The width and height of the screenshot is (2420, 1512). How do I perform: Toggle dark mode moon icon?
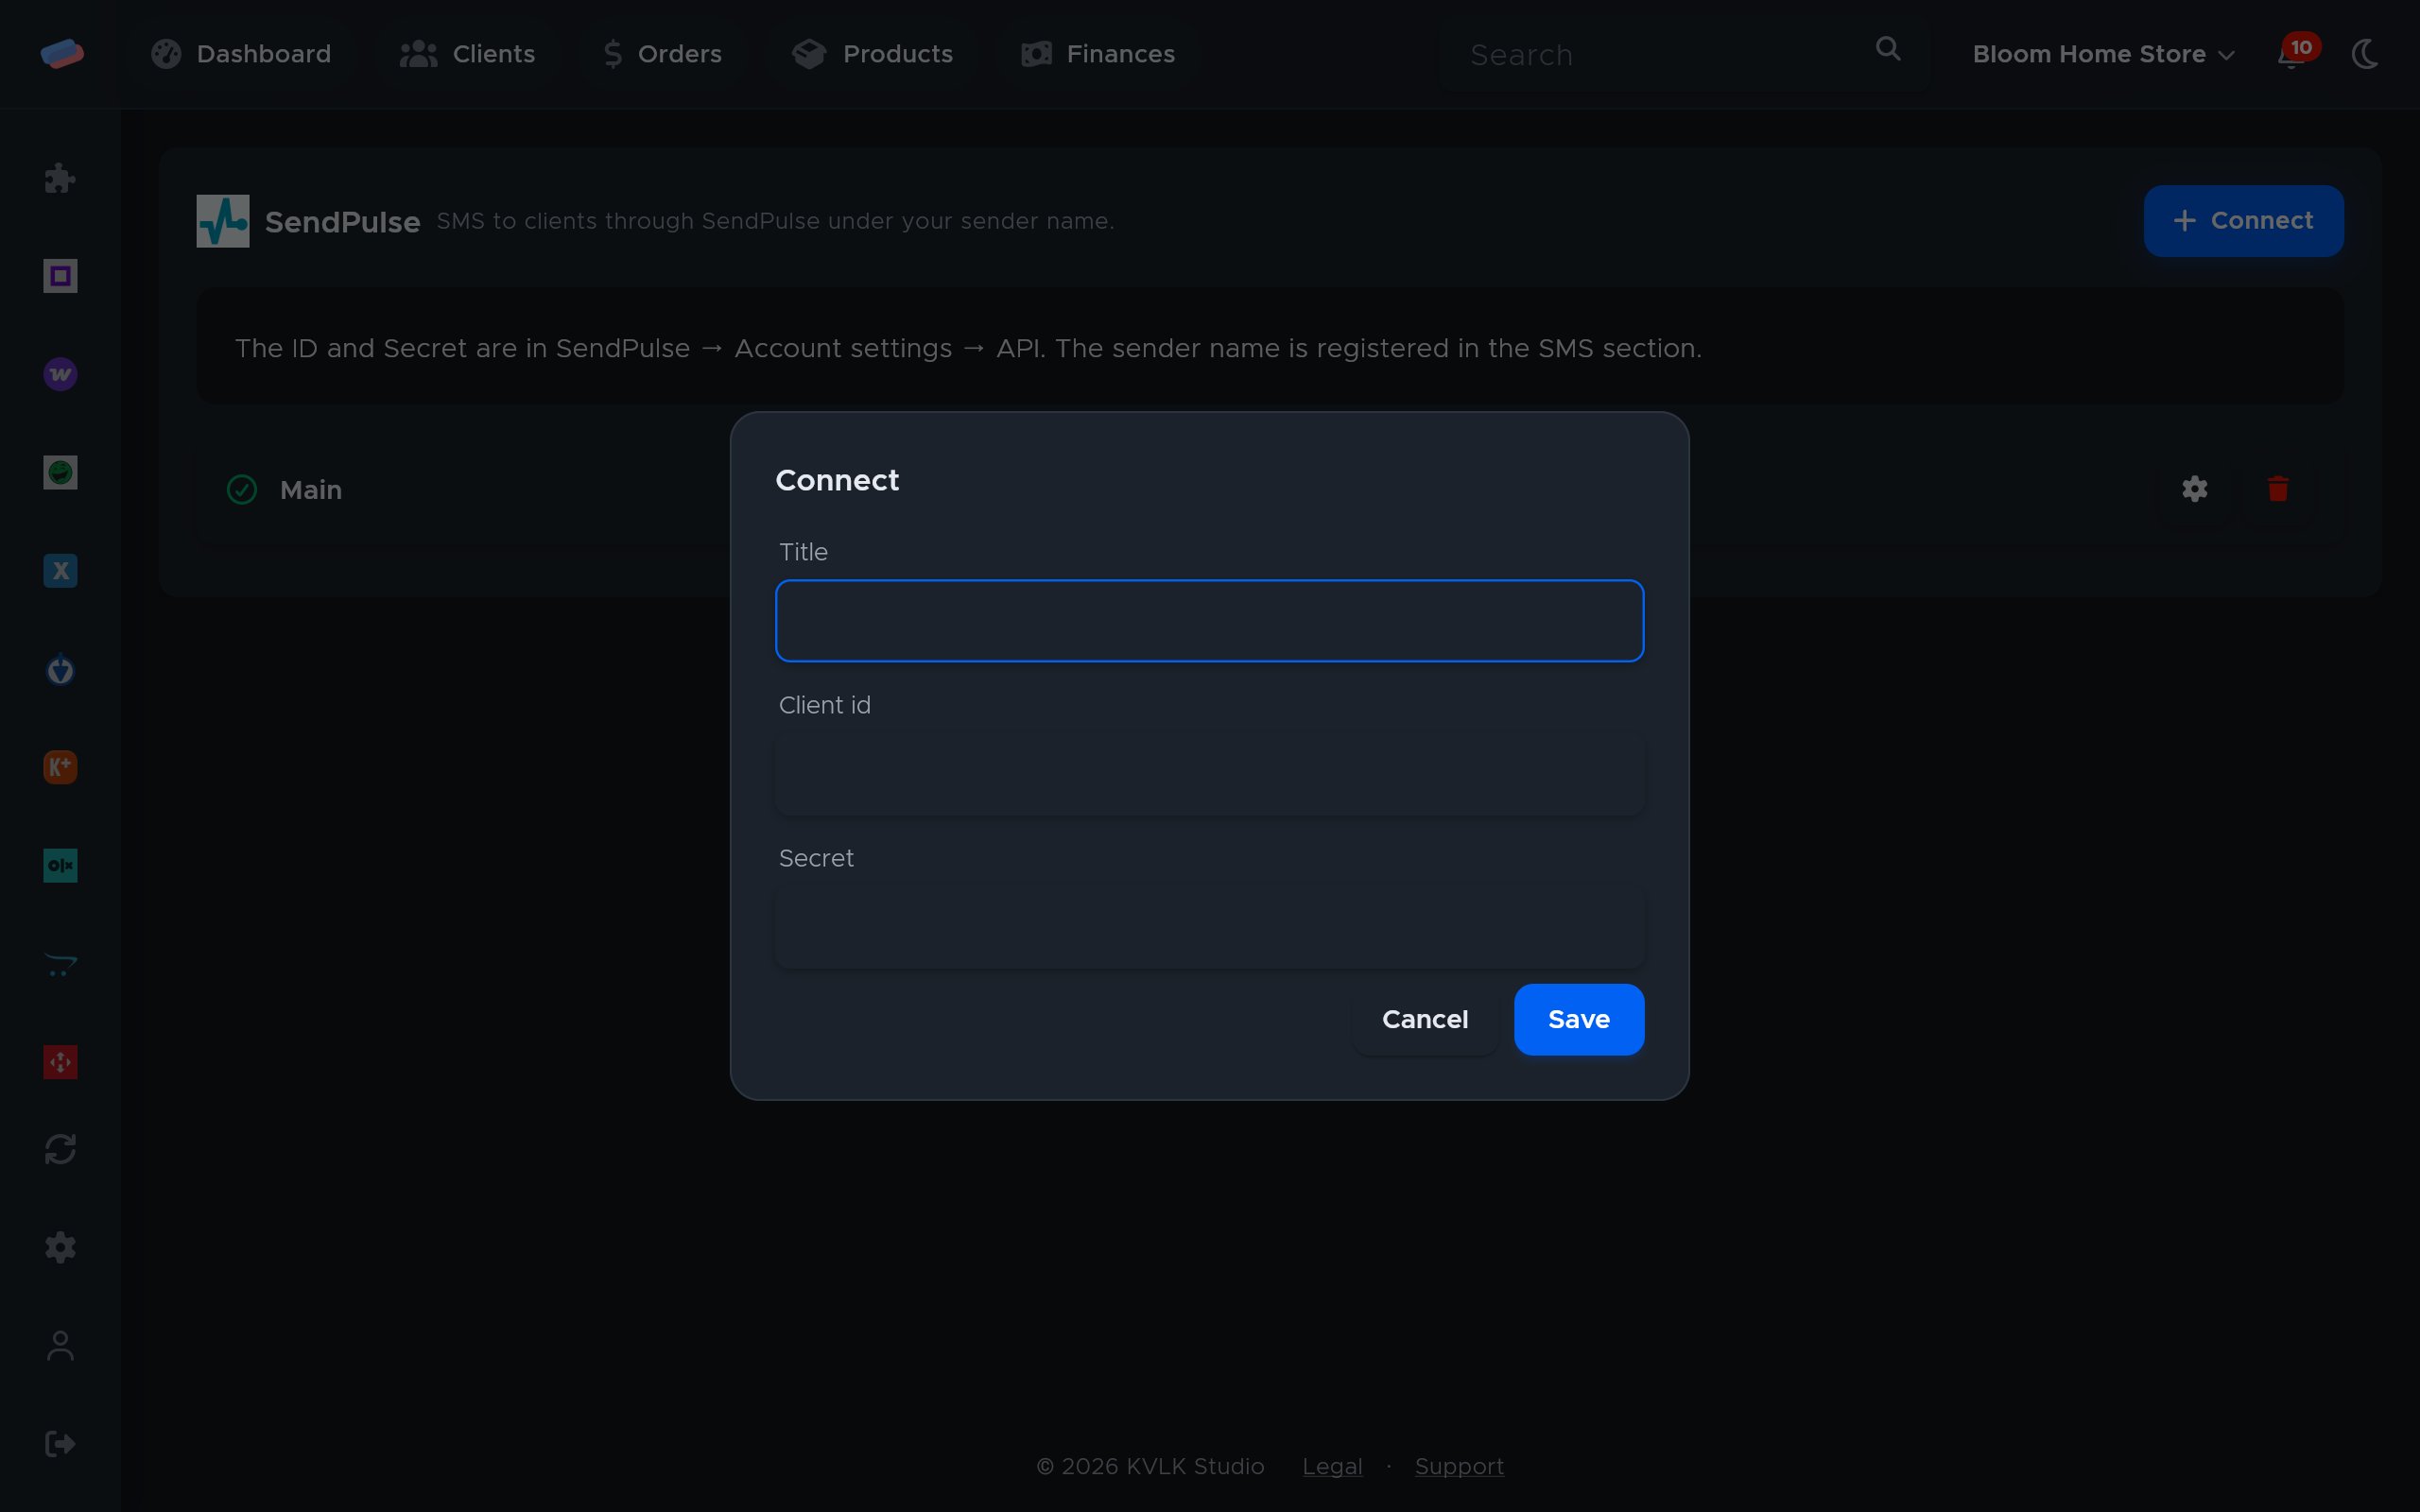click(x=2365, y=54)
